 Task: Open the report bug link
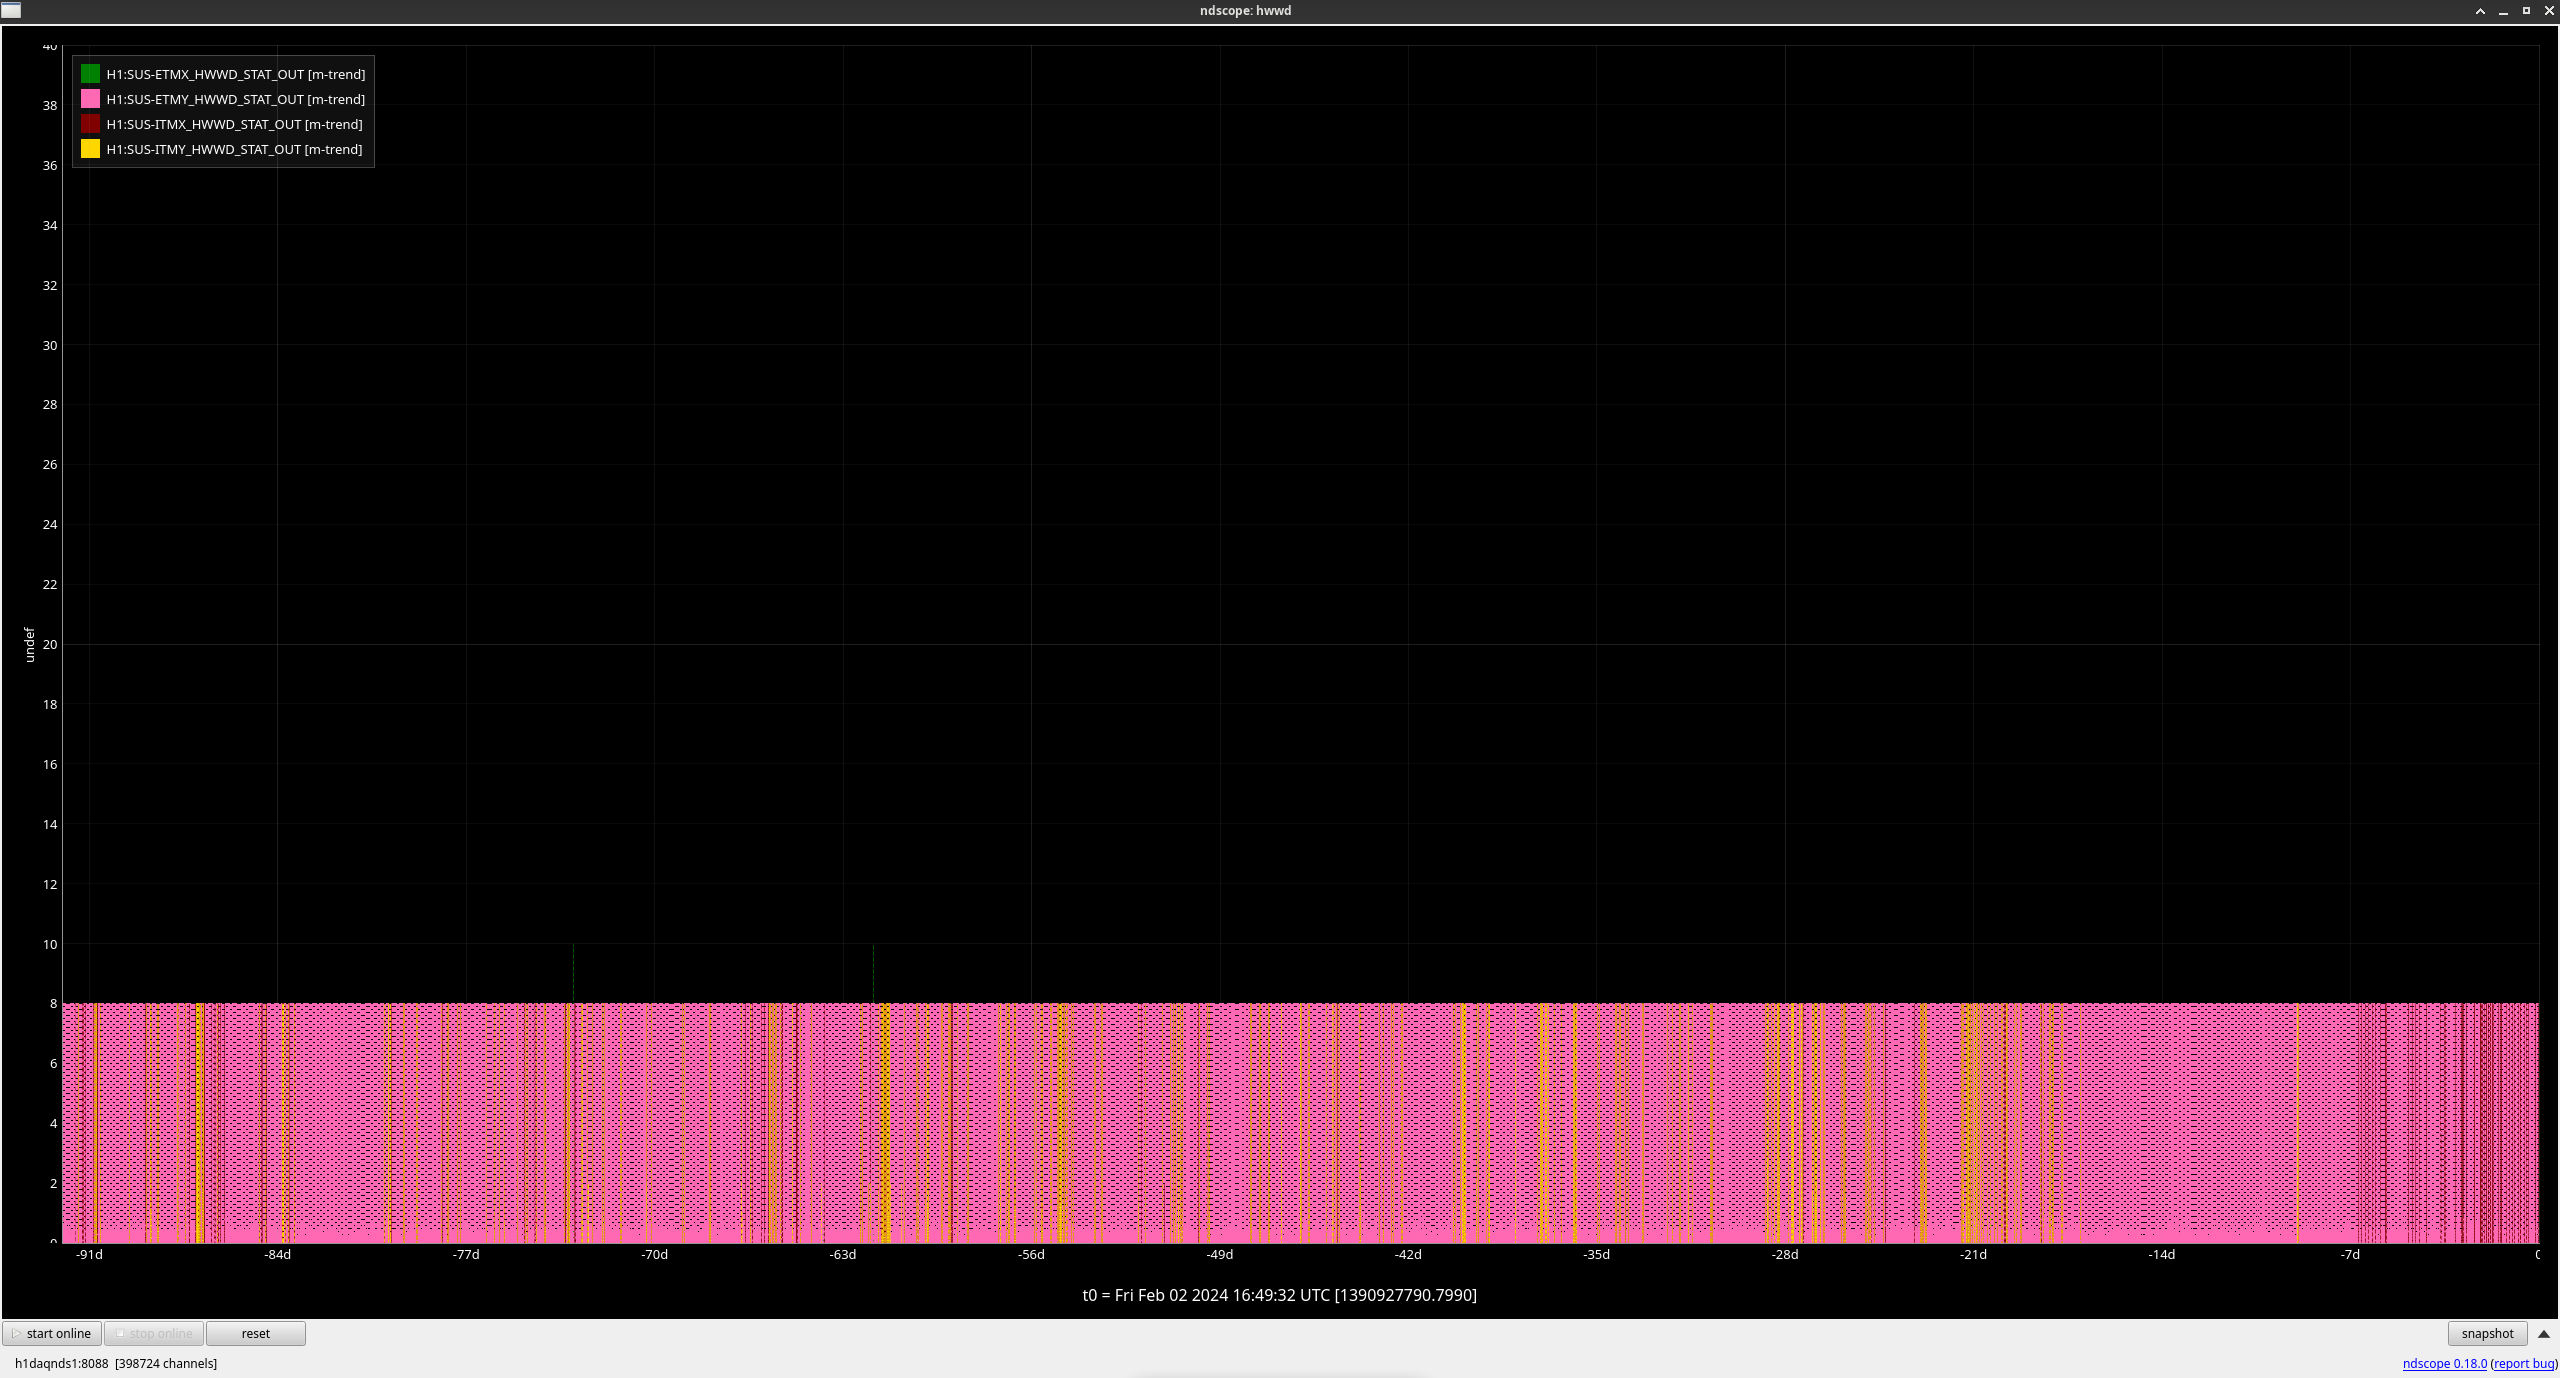click(x=2524, y=1363)
